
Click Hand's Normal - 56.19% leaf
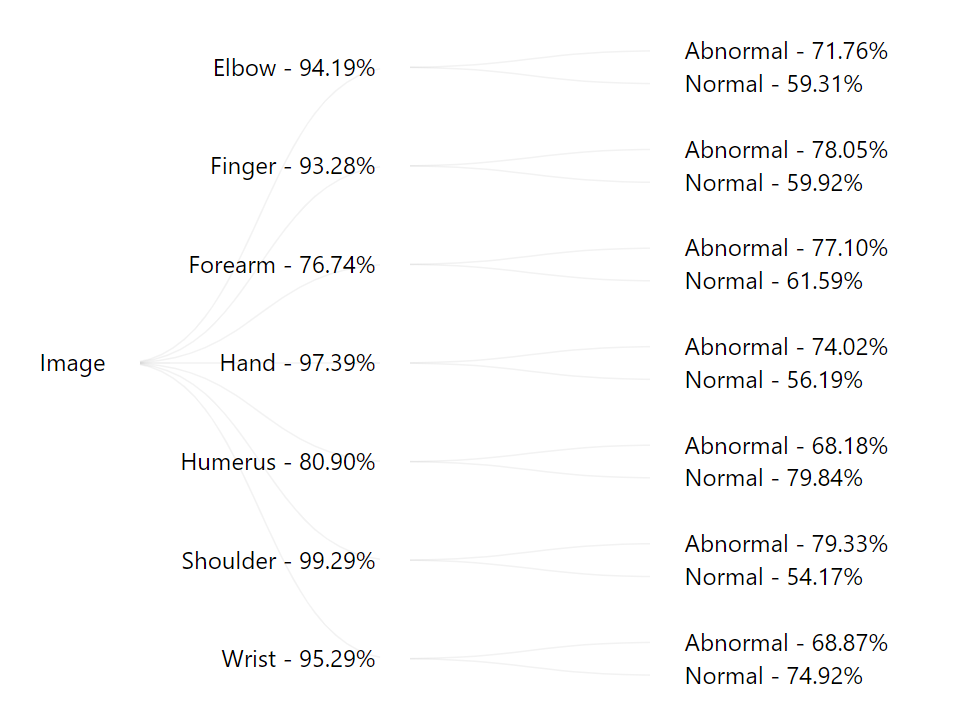click(774, 380)
